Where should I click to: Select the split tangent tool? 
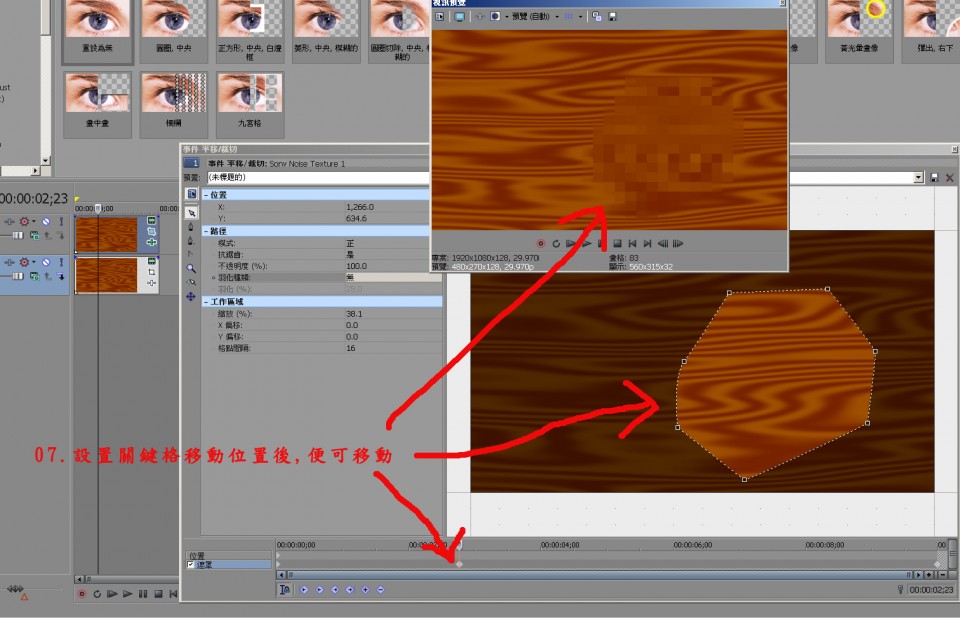click(x=191, y=254)
